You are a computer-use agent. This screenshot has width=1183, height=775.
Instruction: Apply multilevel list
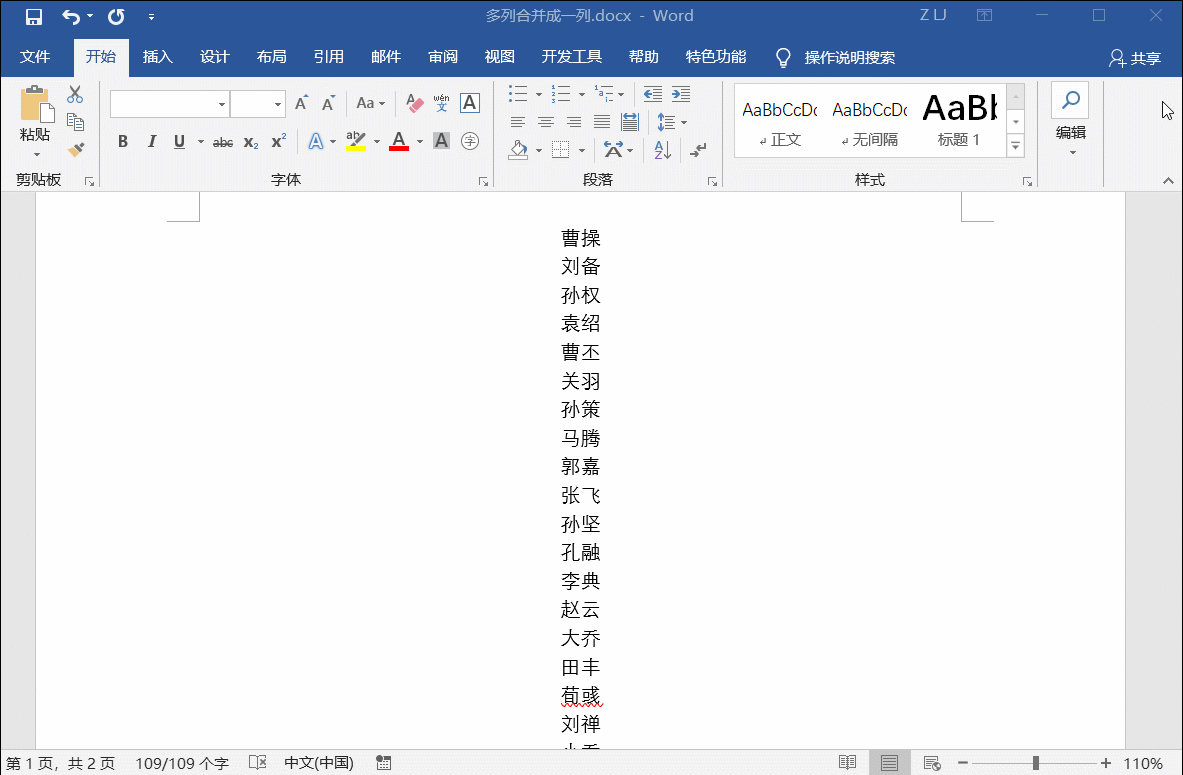(604, 94)
